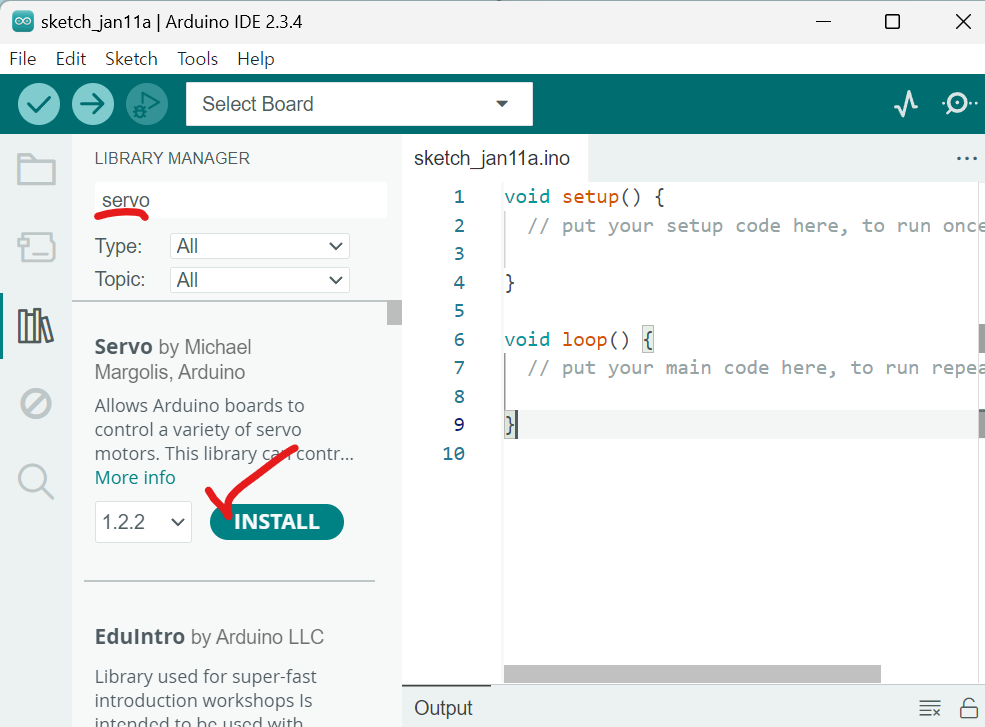Clear the Output panel
This screenshot has height=727, width=985.
pyautogui.click(x=930, y=708)
